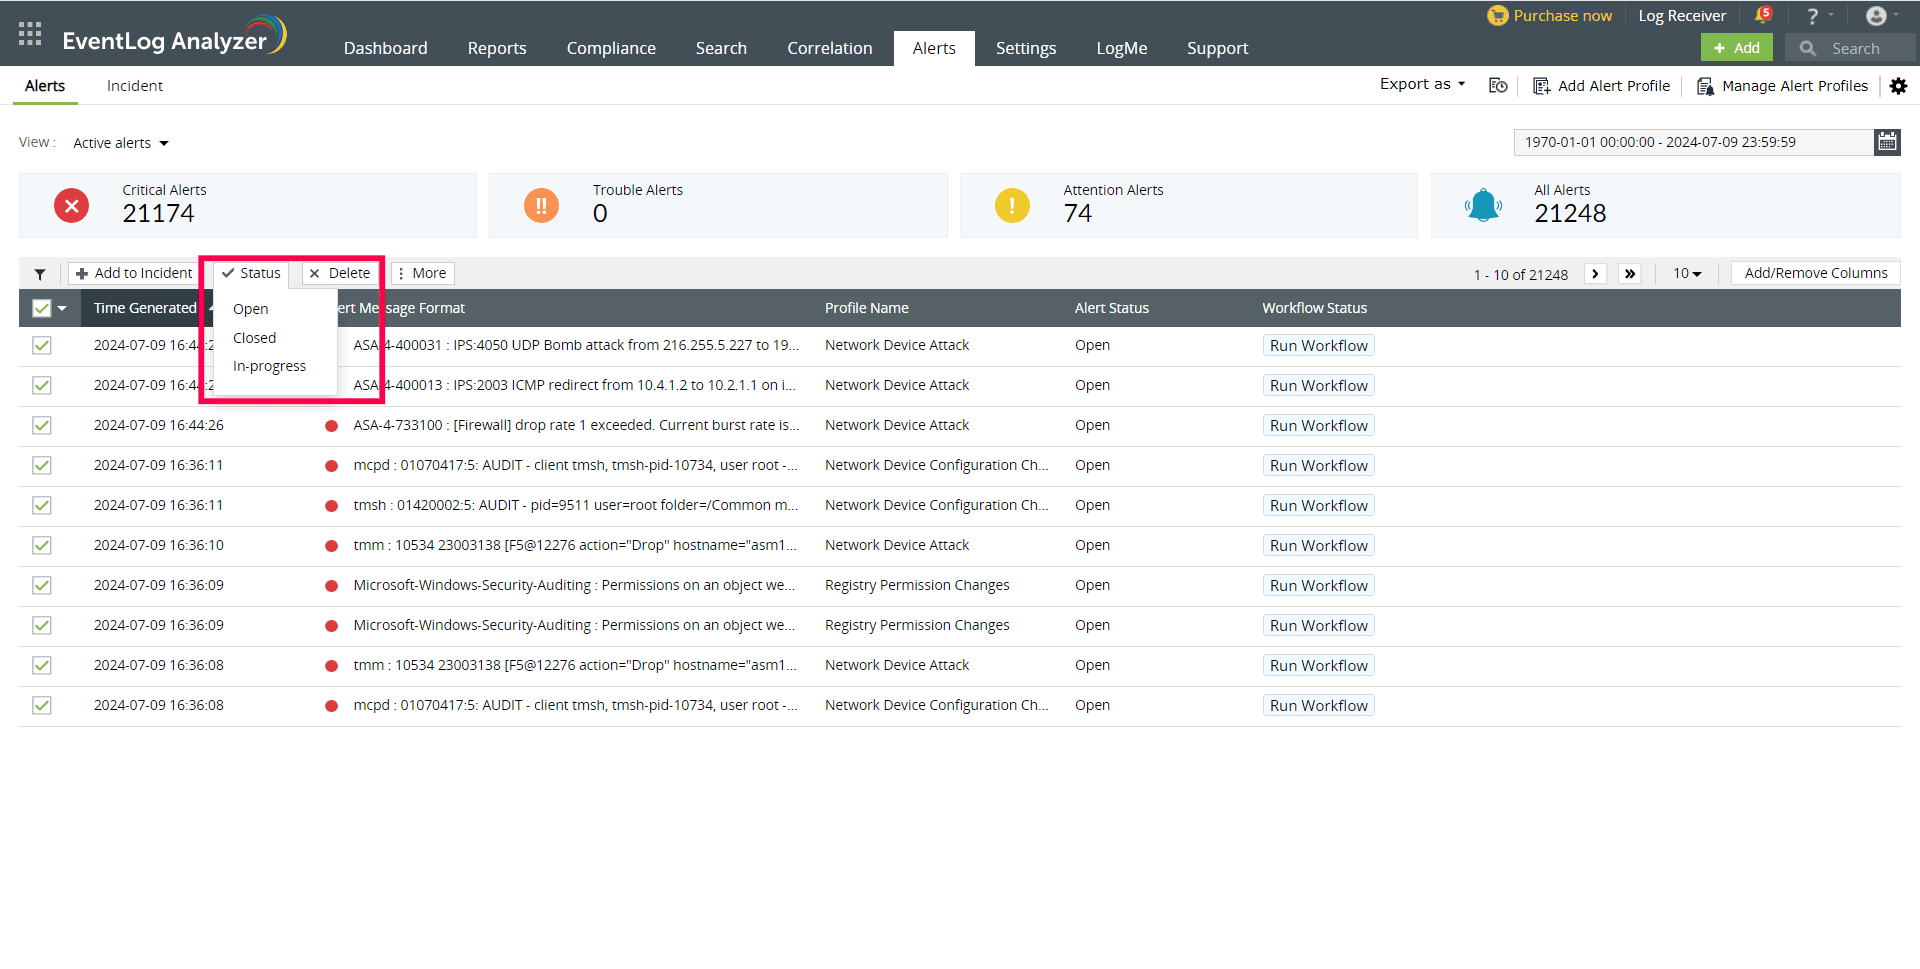Click the filter funnel icon

click(40, 274)
